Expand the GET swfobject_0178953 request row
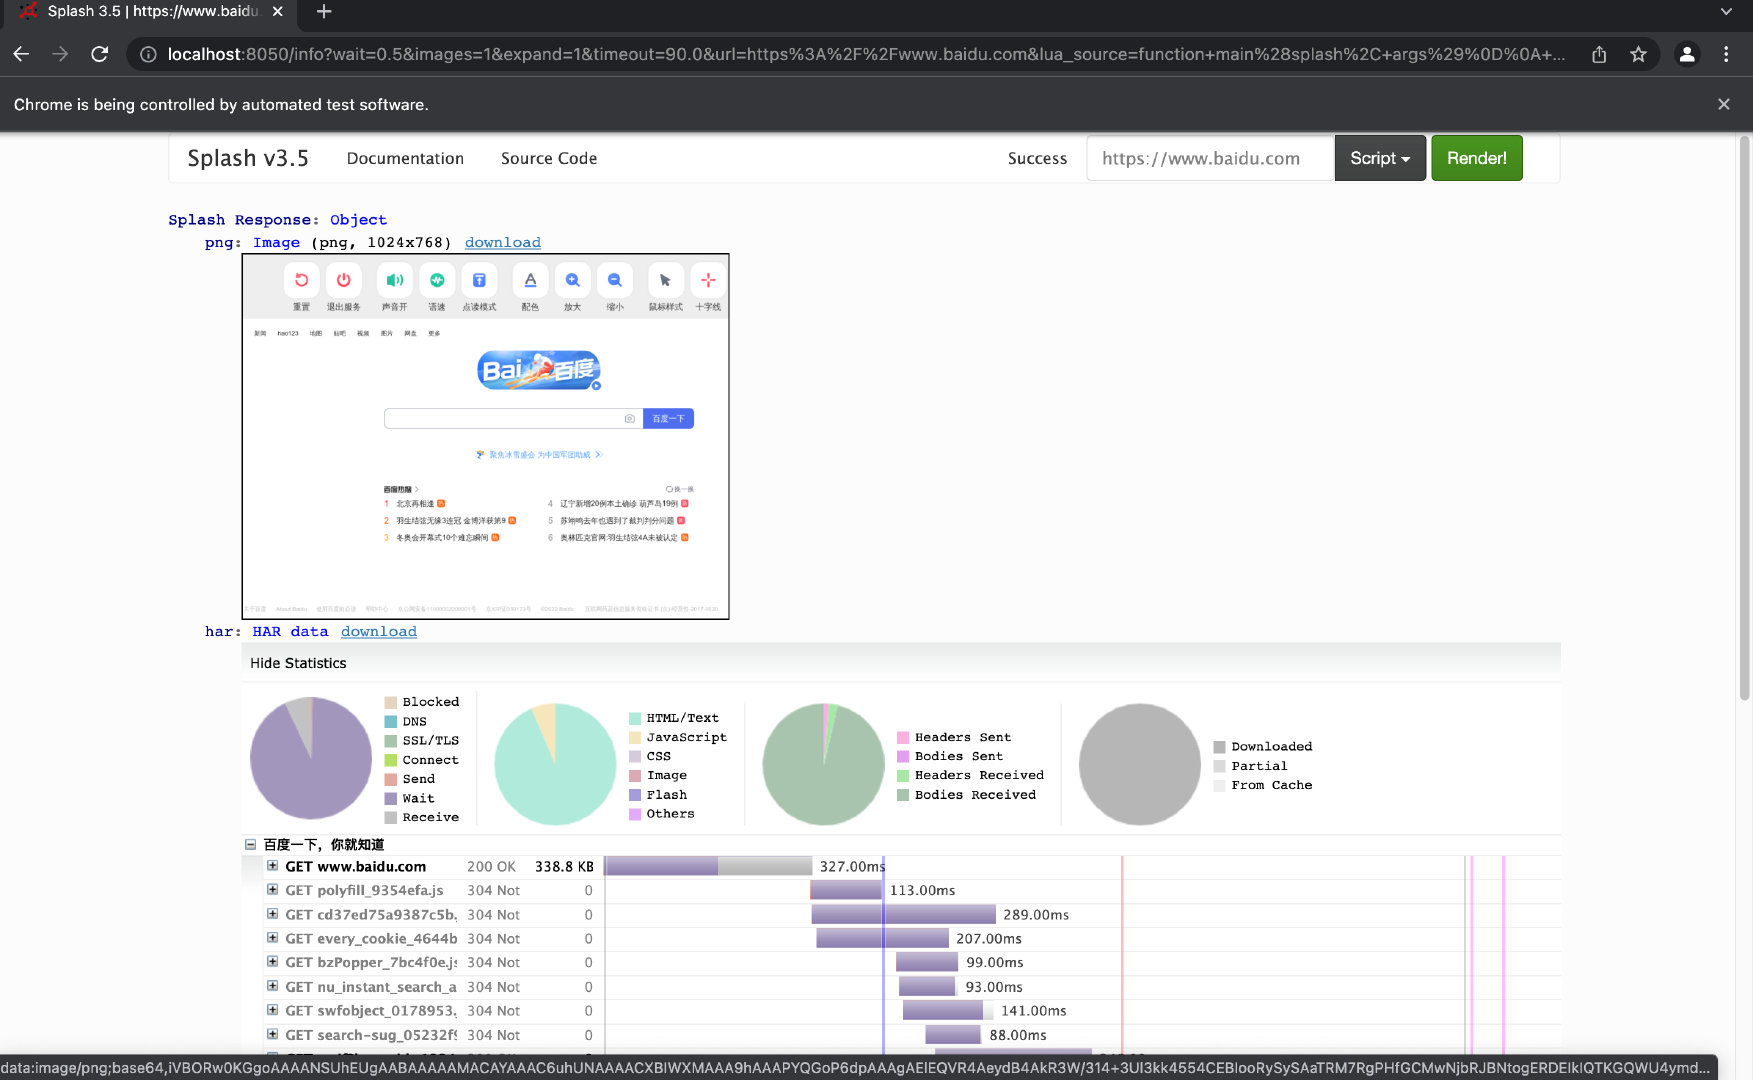Viewport: 1753px width, 1080px height. pos(272,1010)
